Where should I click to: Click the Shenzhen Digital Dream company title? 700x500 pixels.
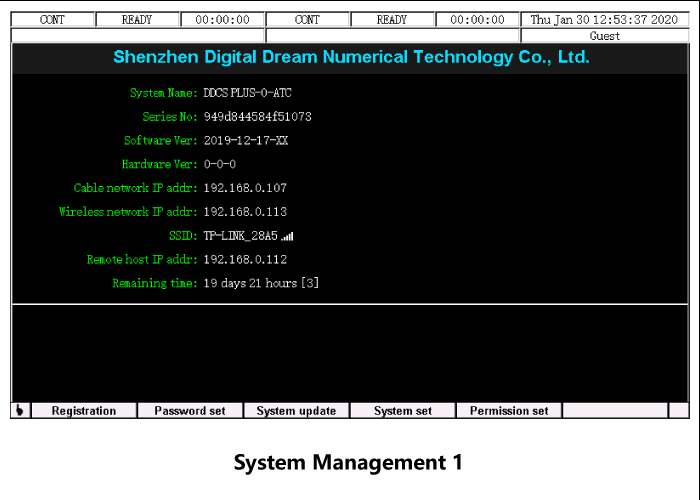tap(351, 57)
